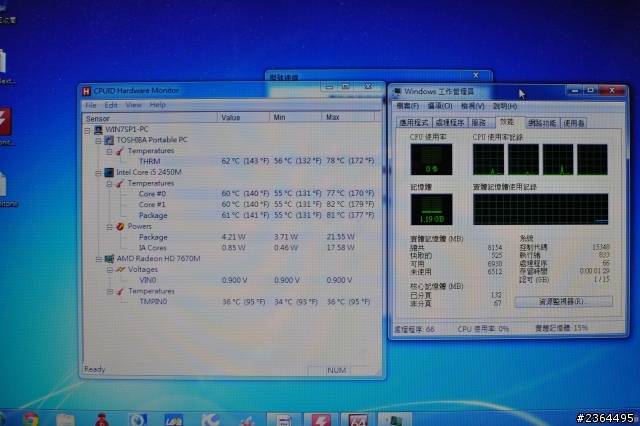Click the thermometer icon under Intel Core i5
The image size is (640, 426).
120,184
